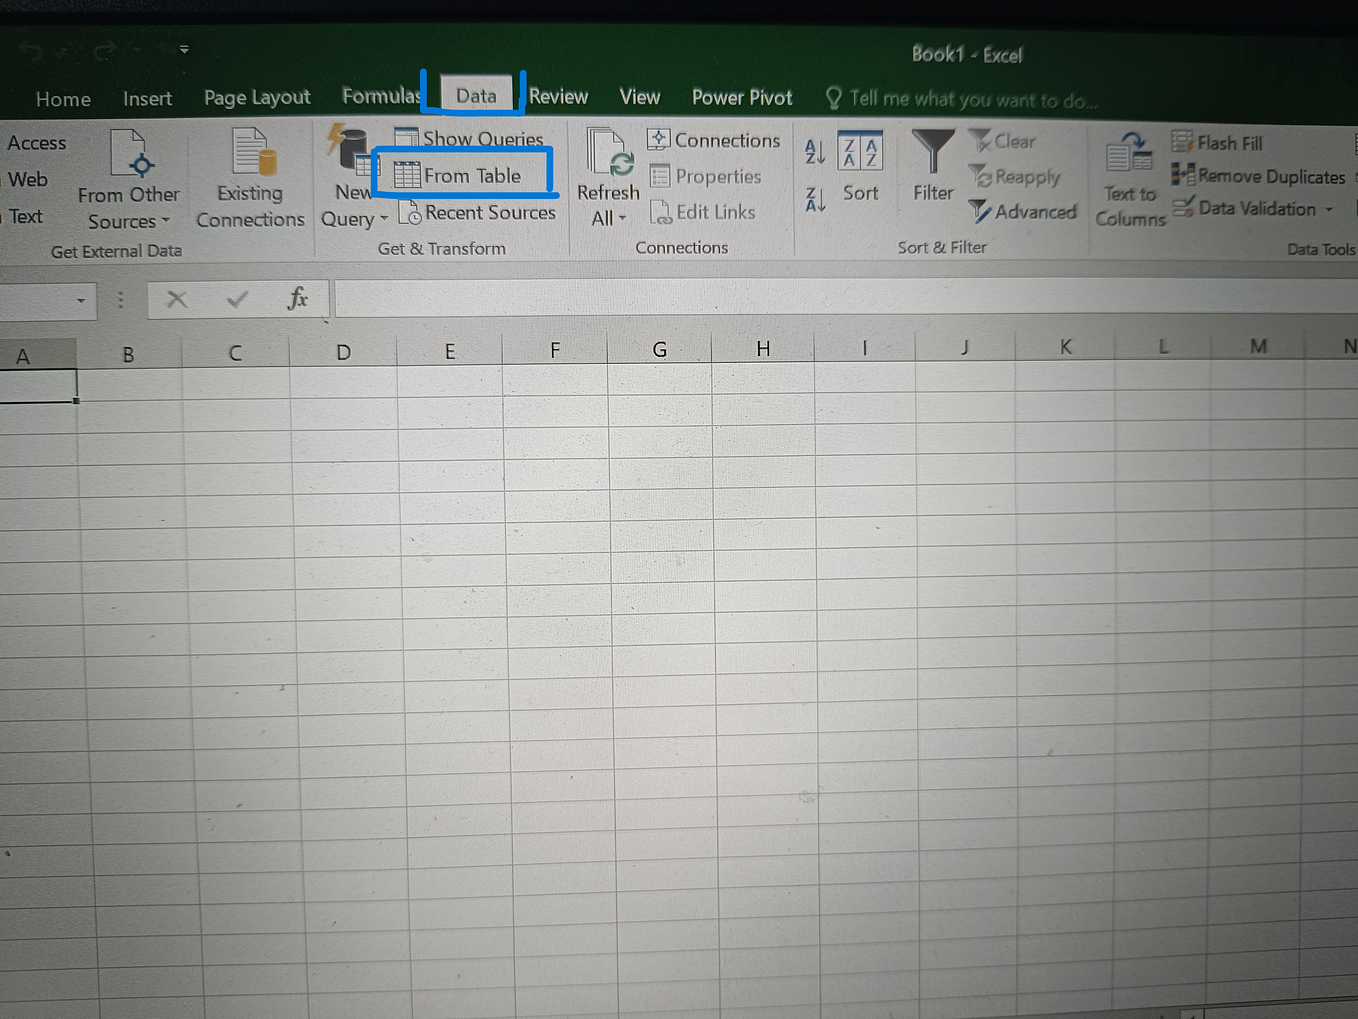
Task: Click the Insert Function fx icon
Action: 297,298
